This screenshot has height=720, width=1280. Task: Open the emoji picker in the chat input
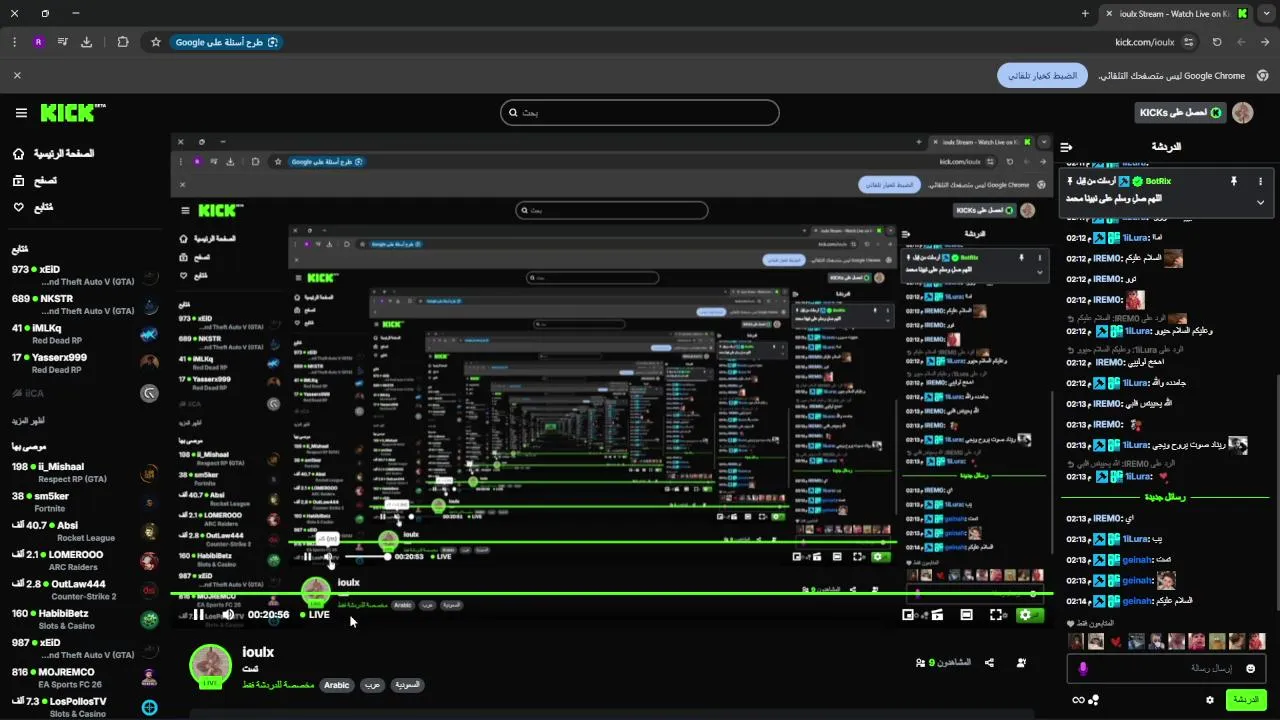pyautogui.click(x=1251, y=668)
